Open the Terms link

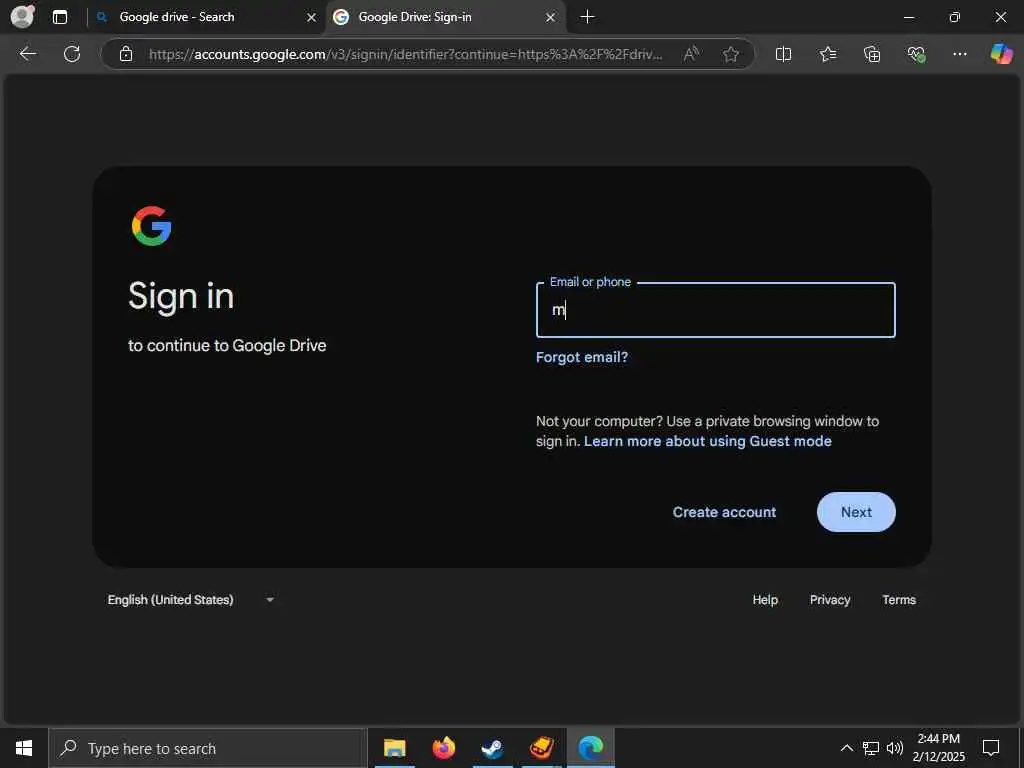click(899, 600)
